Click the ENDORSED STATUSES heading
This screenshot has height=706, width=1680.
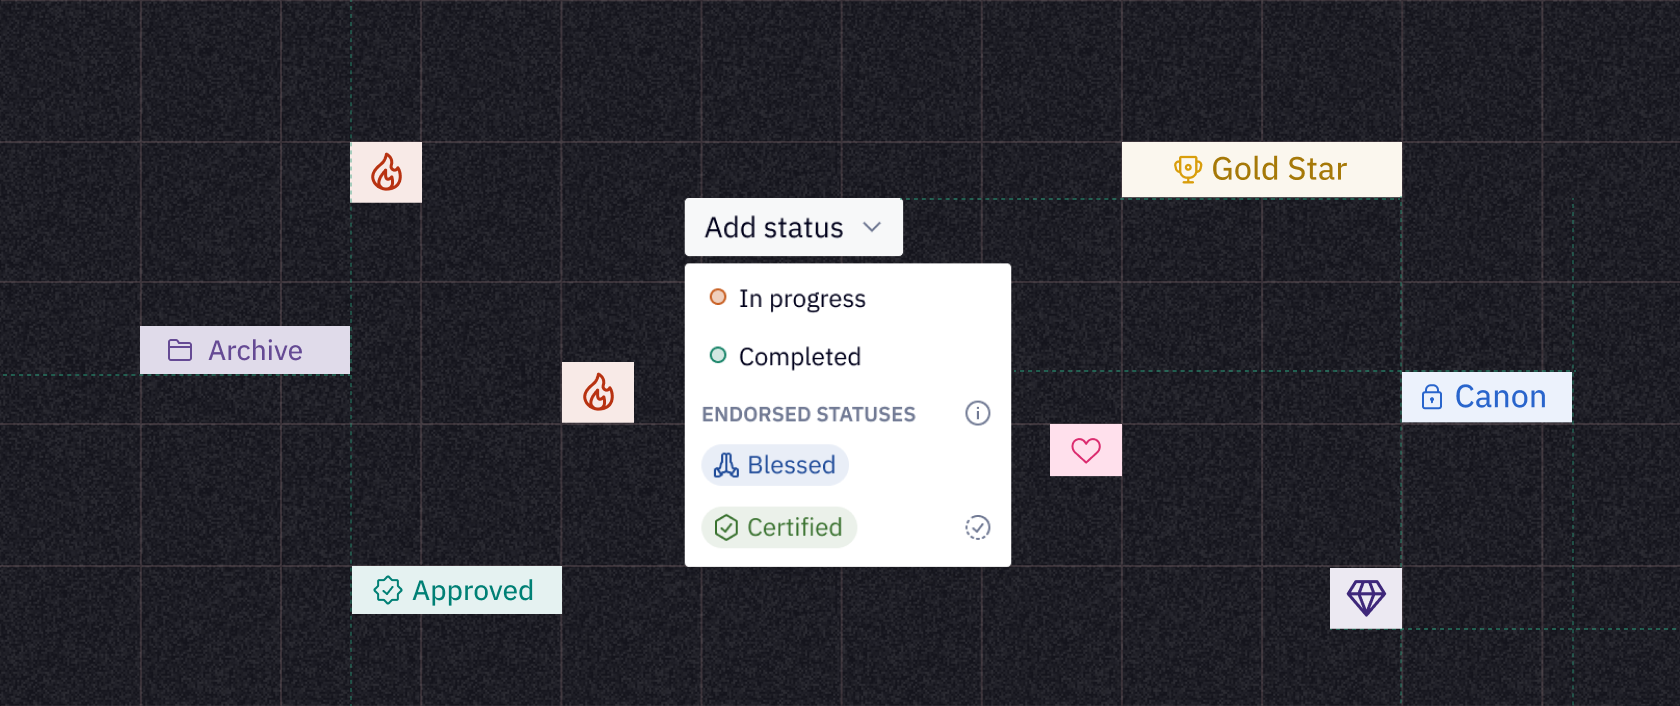coord(808,414)
